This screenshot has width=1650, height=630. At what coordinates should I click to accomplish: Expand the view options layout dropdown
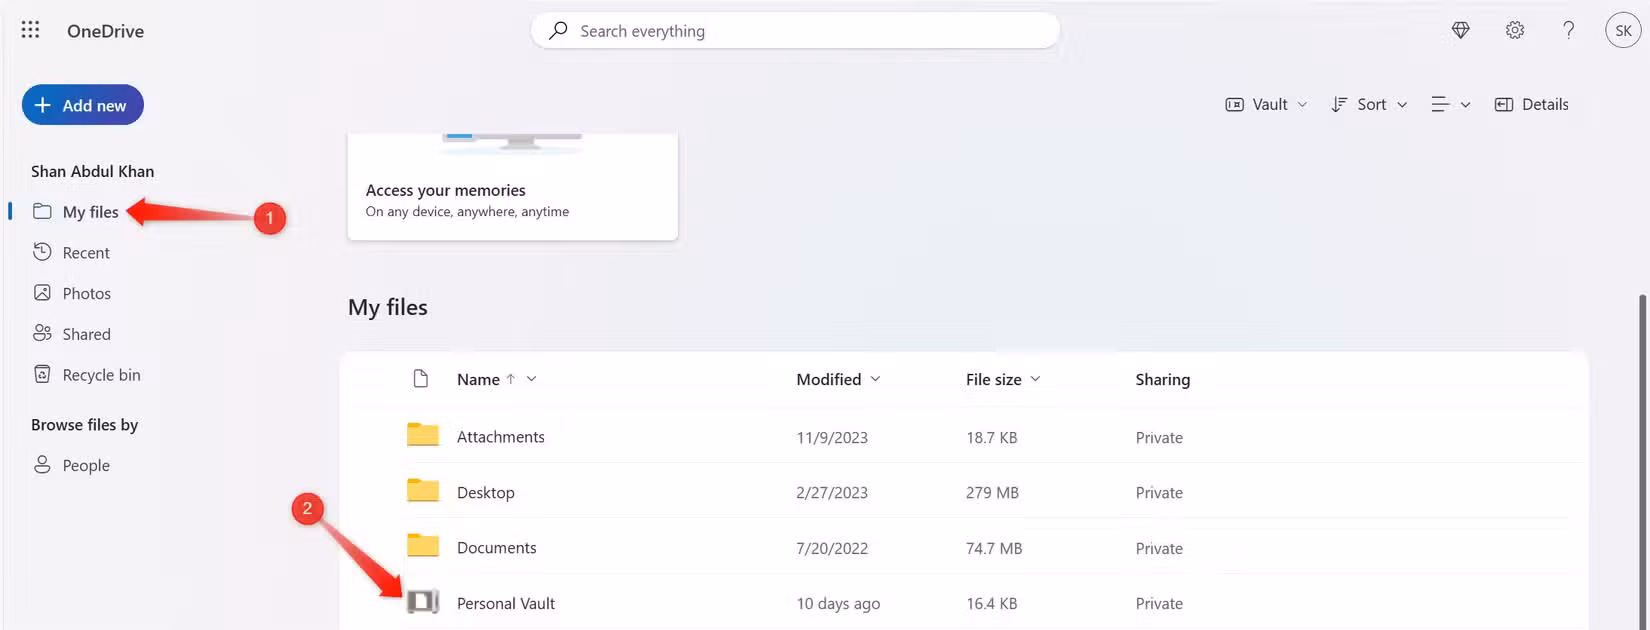tap(1450, 104)
